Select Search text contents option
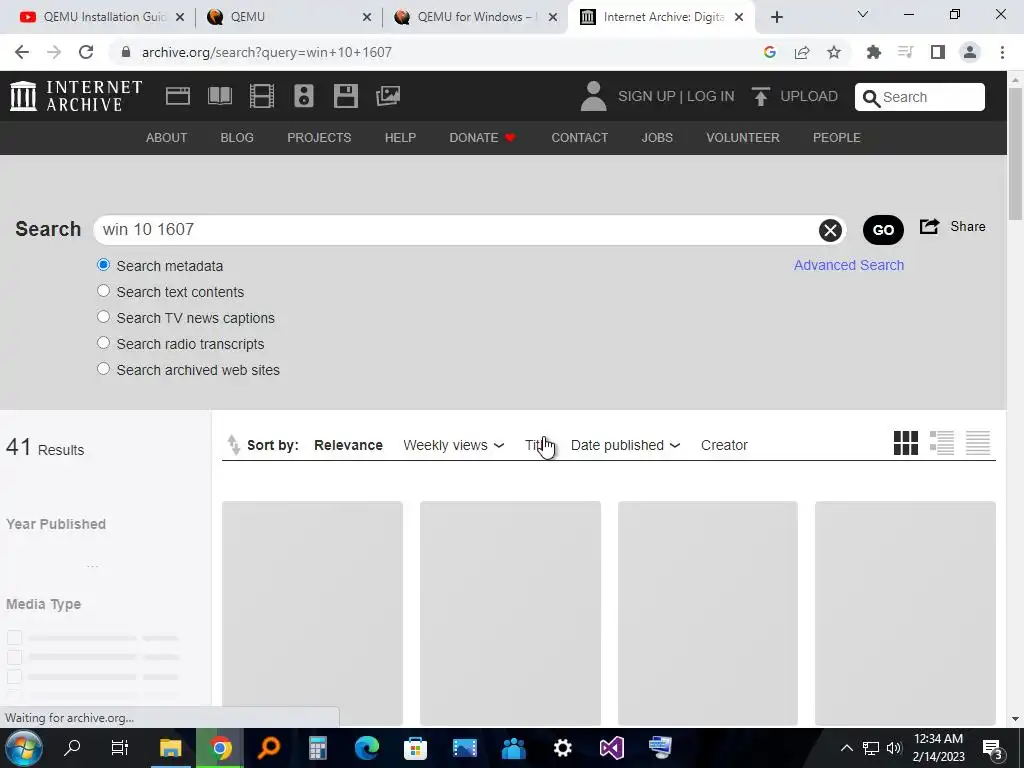Viewport: 1024px width, 768px height. click(103, 291)
